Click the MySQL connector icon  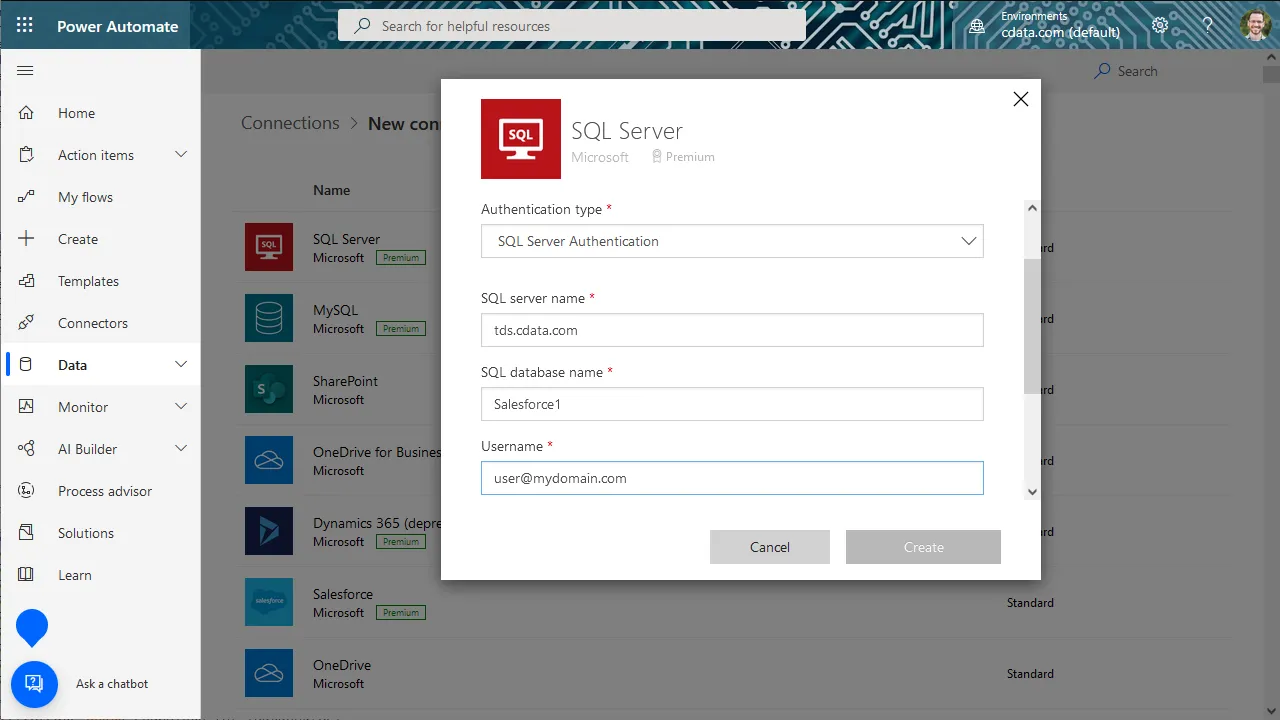[269, 318]
